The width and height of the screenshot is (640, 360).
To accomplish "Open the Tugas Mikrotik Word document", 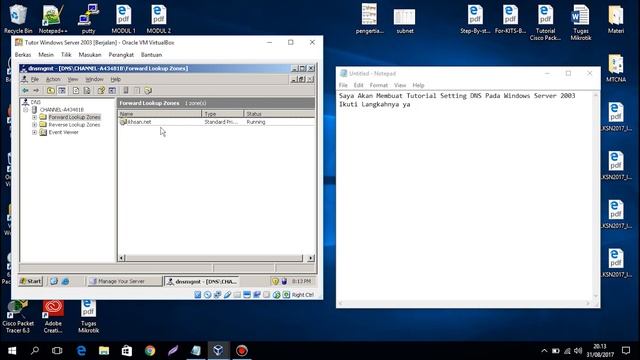I will tap(580, 22).
